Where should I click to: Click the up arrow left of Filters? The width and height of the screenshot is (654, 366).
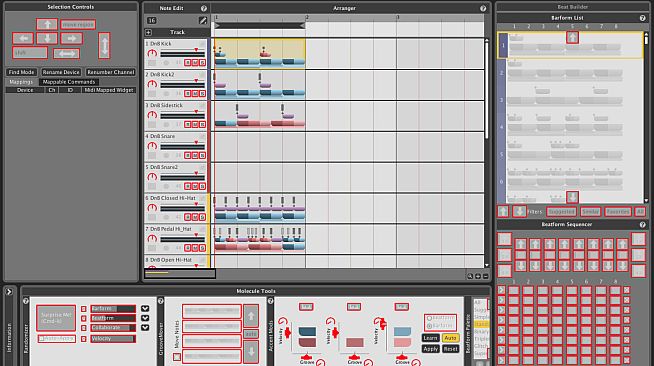503,211
